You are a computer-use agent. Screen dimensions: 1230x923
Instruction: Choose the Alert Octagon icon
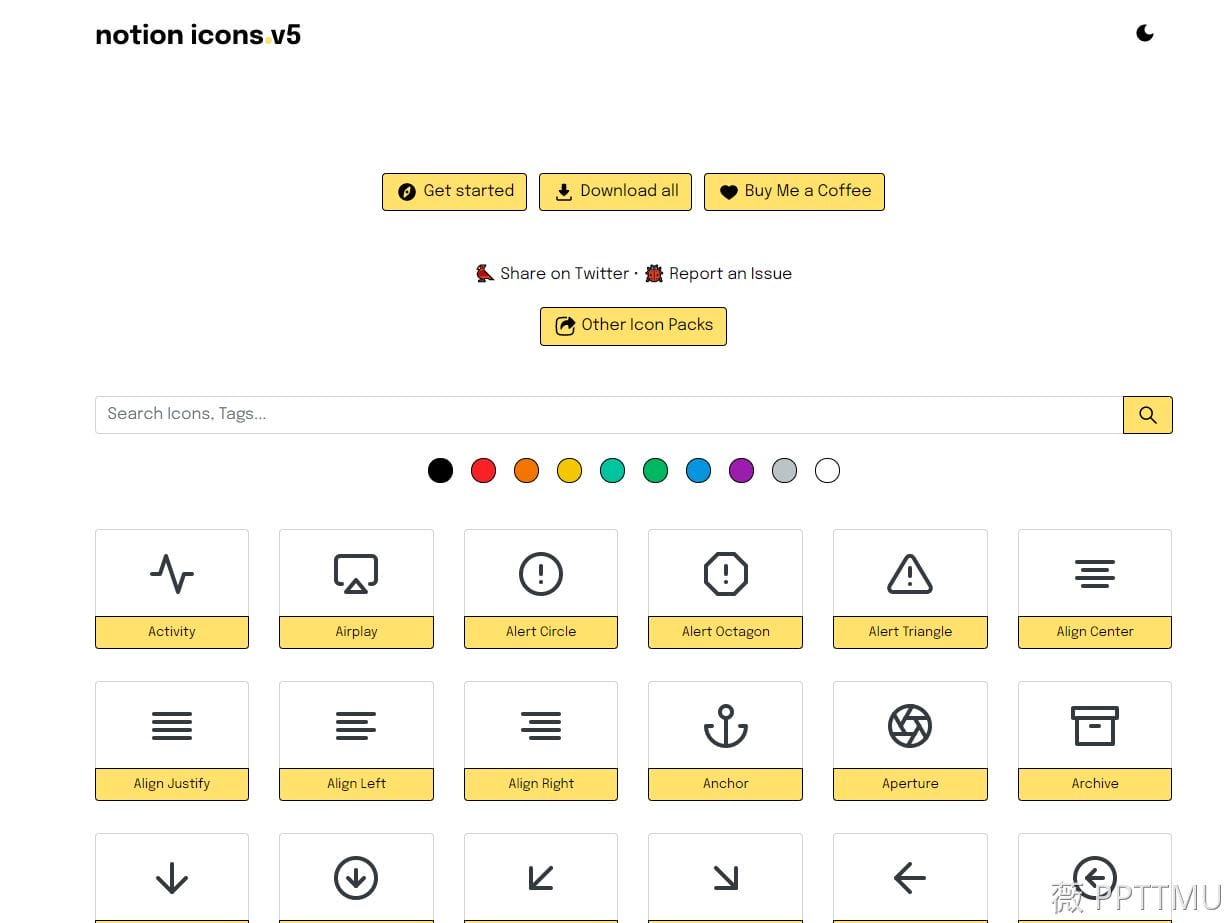[726, 574]
